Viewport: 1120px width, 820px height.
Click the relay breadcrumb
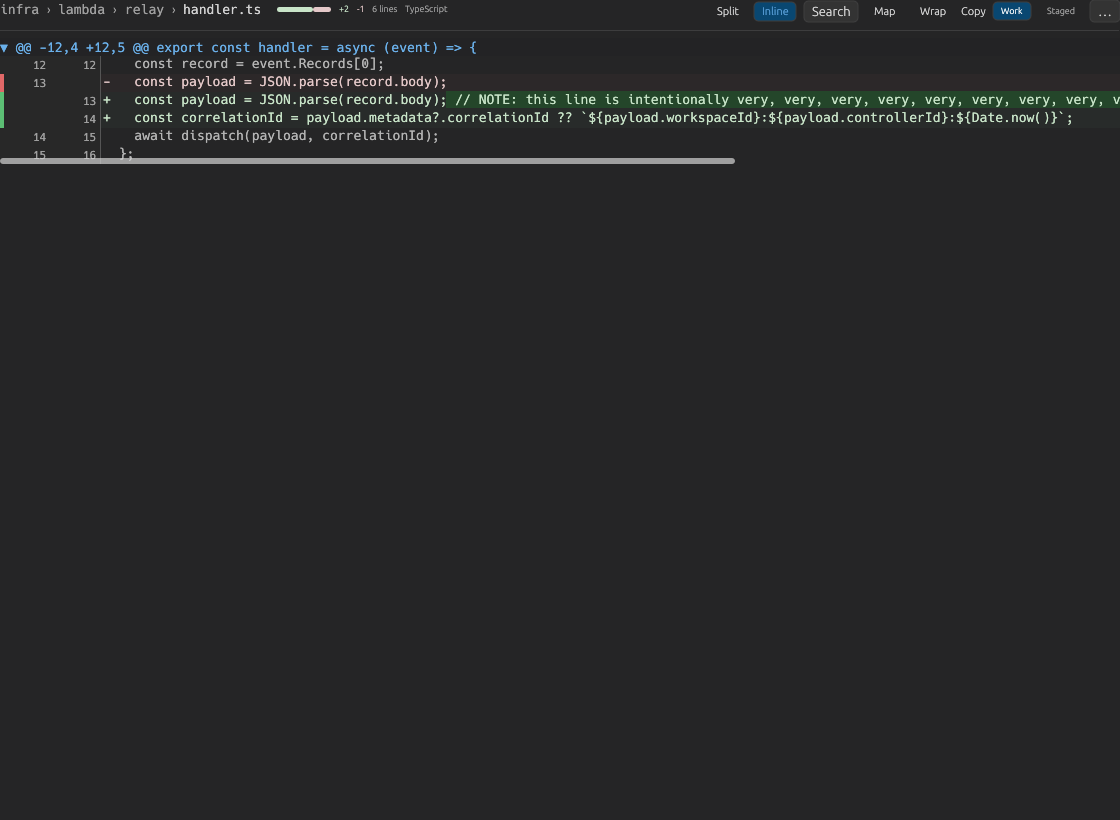(144, 9)
